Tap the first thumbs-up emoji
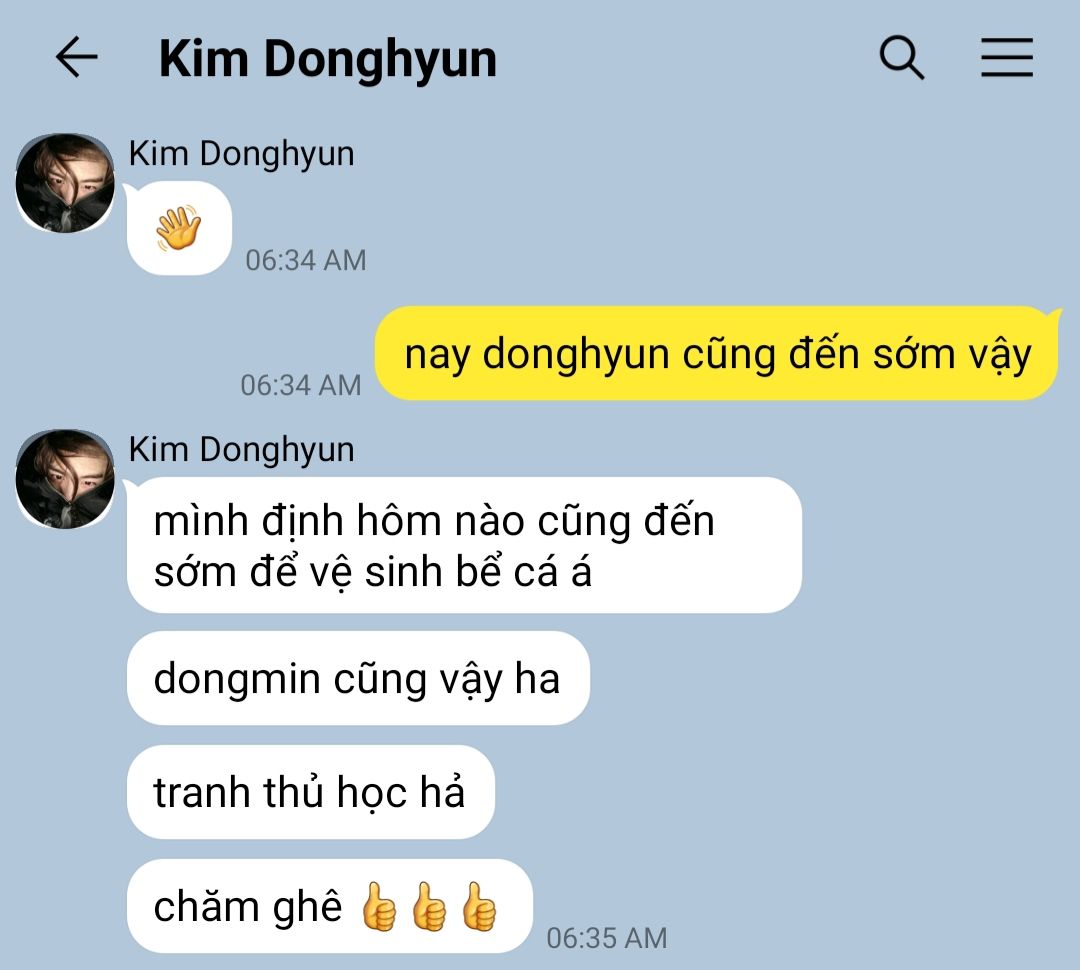This screenshot has width=1080, height=970. coord(379,906)
